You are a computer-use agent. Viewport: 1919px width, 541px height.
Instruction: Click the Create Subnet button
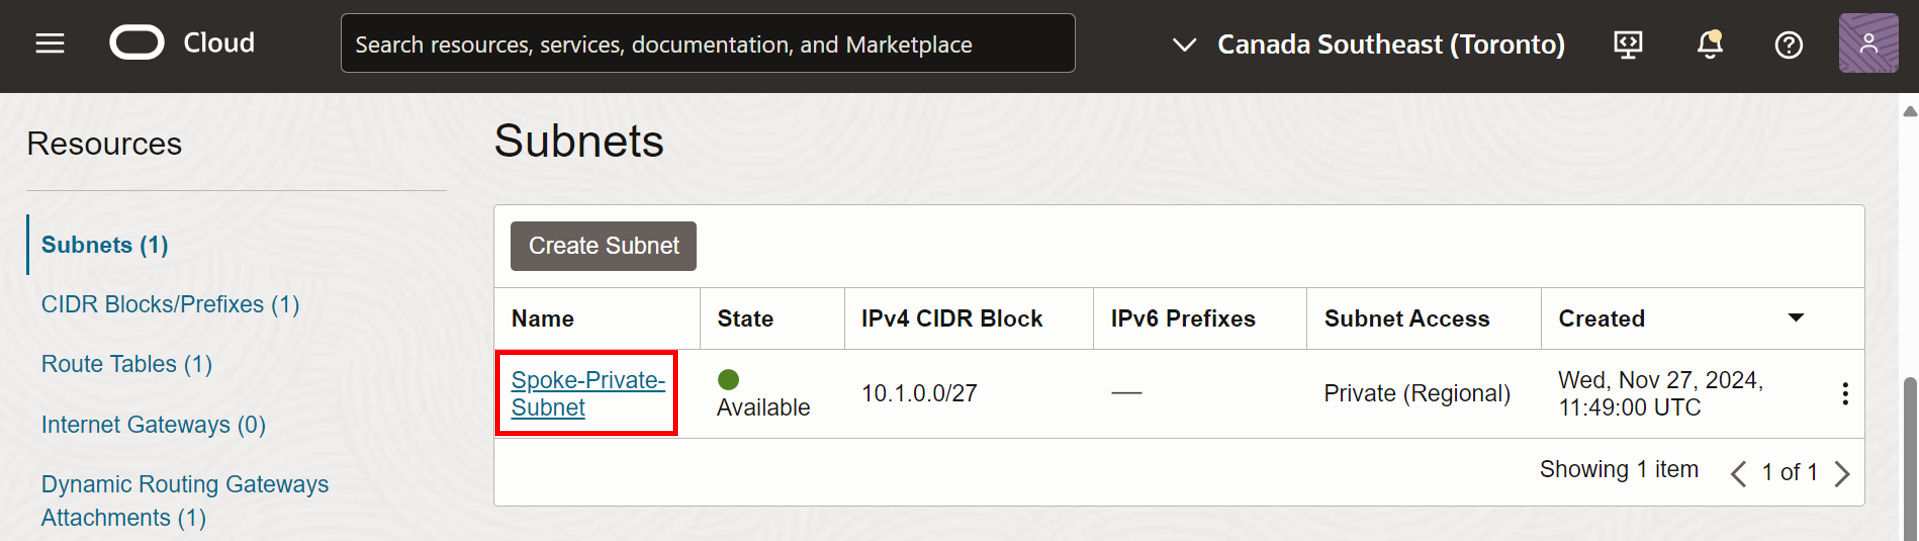coord(603,246)
